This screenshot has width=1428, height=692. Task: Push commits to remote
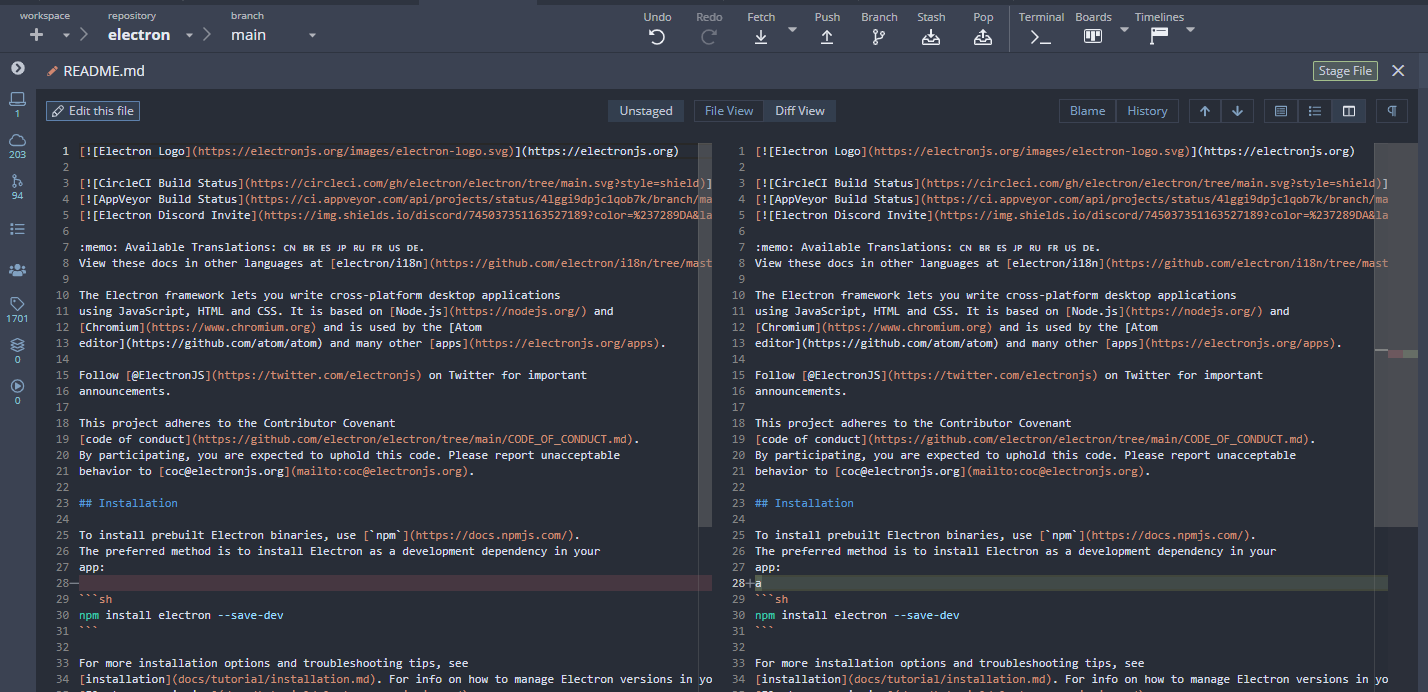[x=827, y=28]
